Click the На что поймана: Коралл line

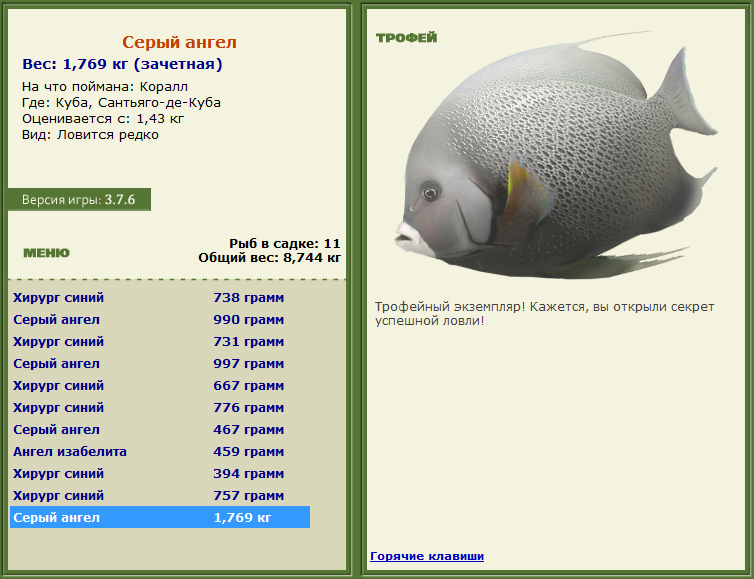[x=105, y=87]
